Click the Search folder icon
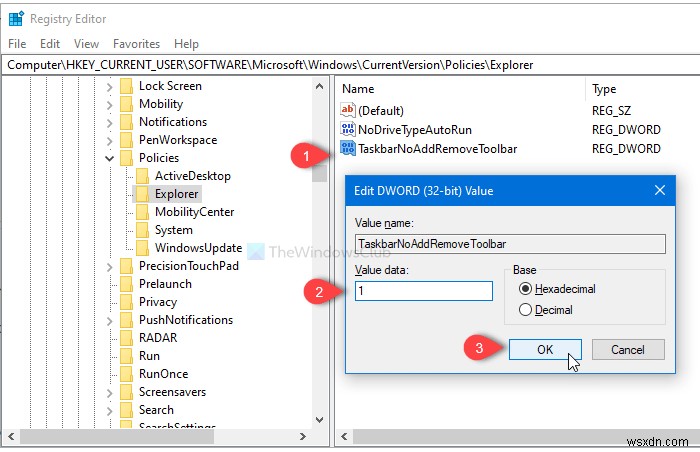This screenshot has height=452, width=700. coord(127,410)
